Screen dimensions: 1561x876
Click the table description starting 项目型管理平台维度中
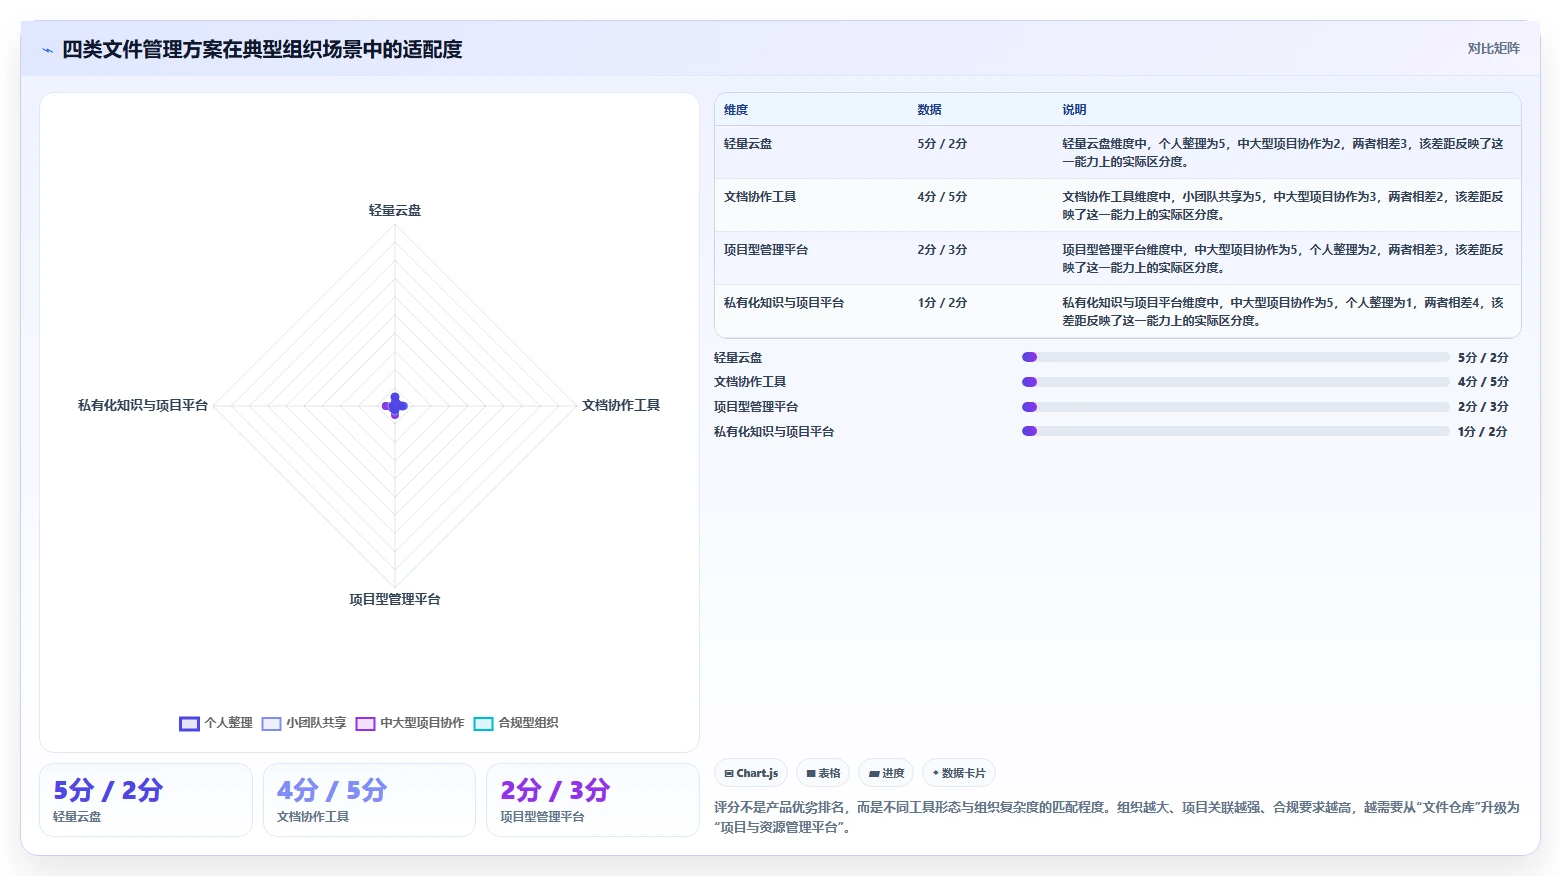[1283, 259]
